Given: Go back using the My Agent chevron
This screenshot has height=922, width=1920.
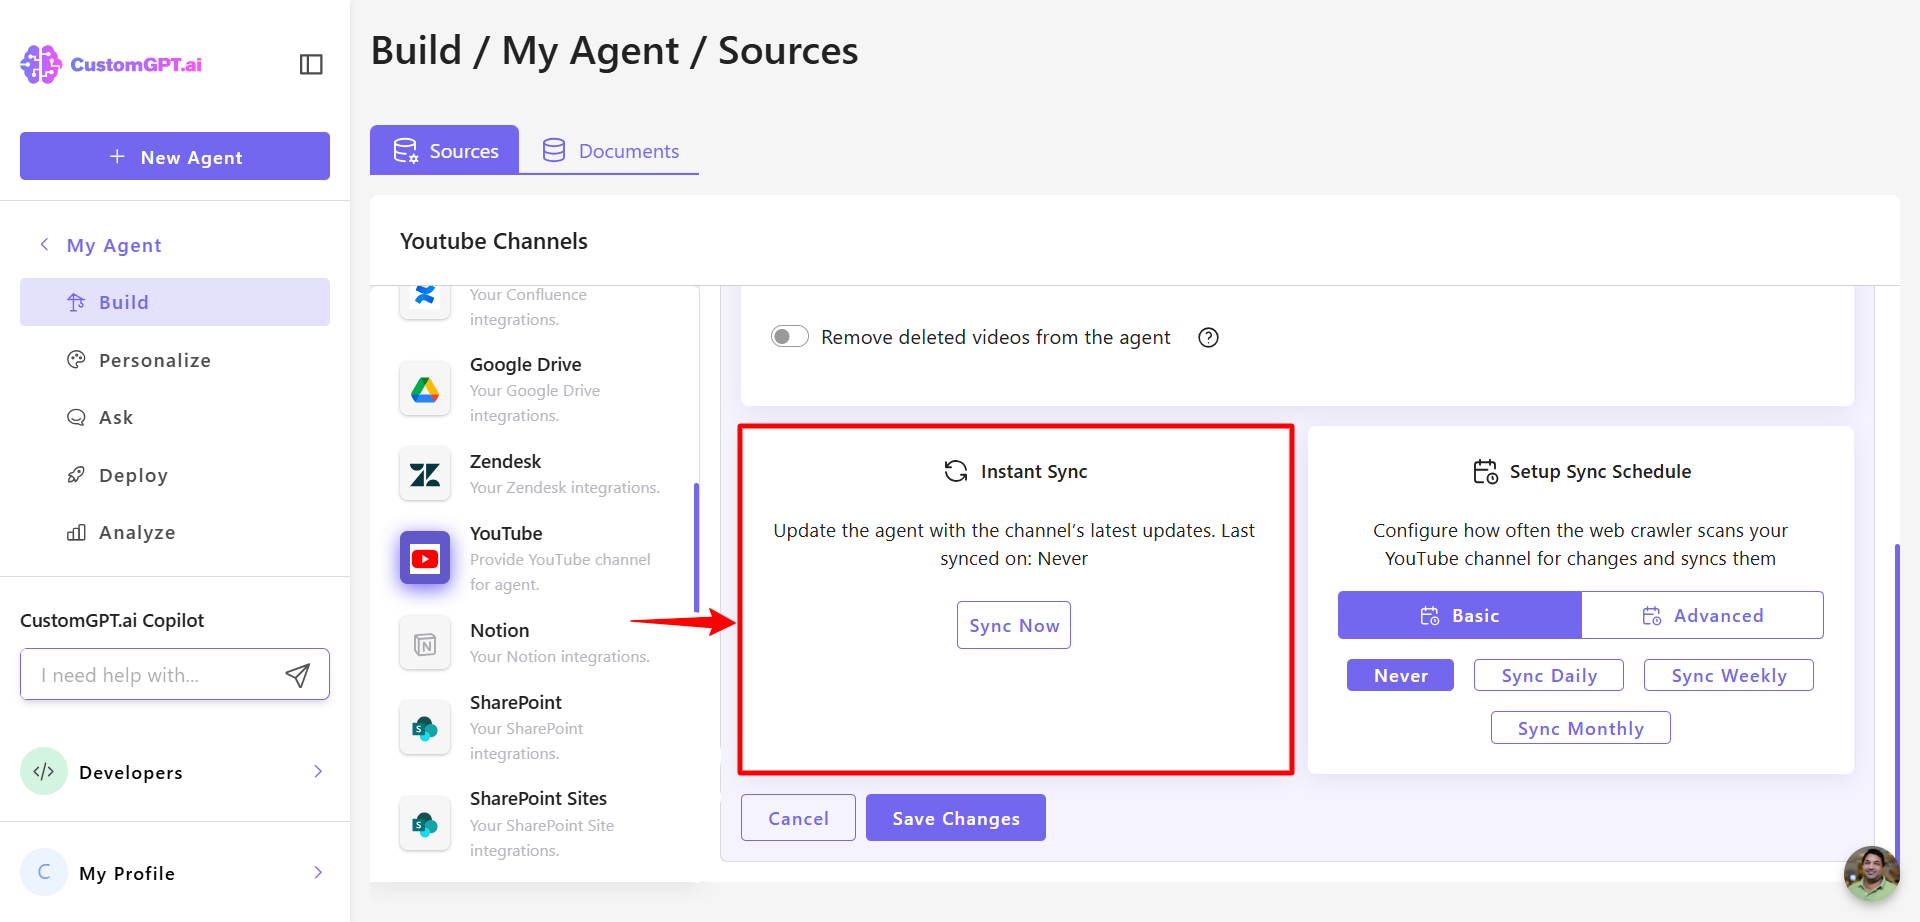Looking at the screenshot, I should 44,245.
